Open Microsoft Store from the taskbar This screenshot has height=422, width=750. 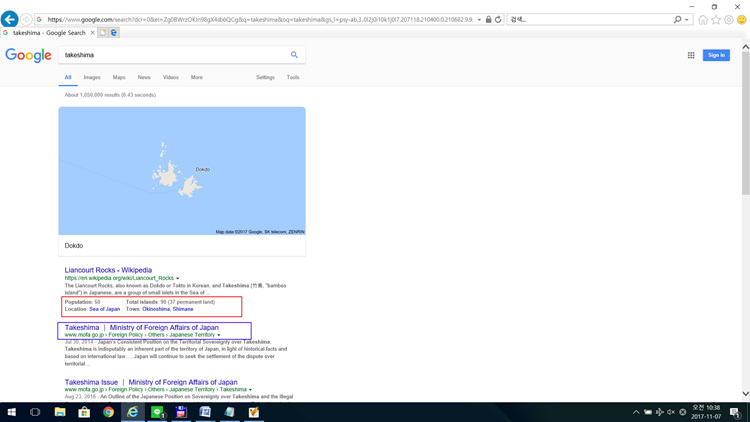84,412
